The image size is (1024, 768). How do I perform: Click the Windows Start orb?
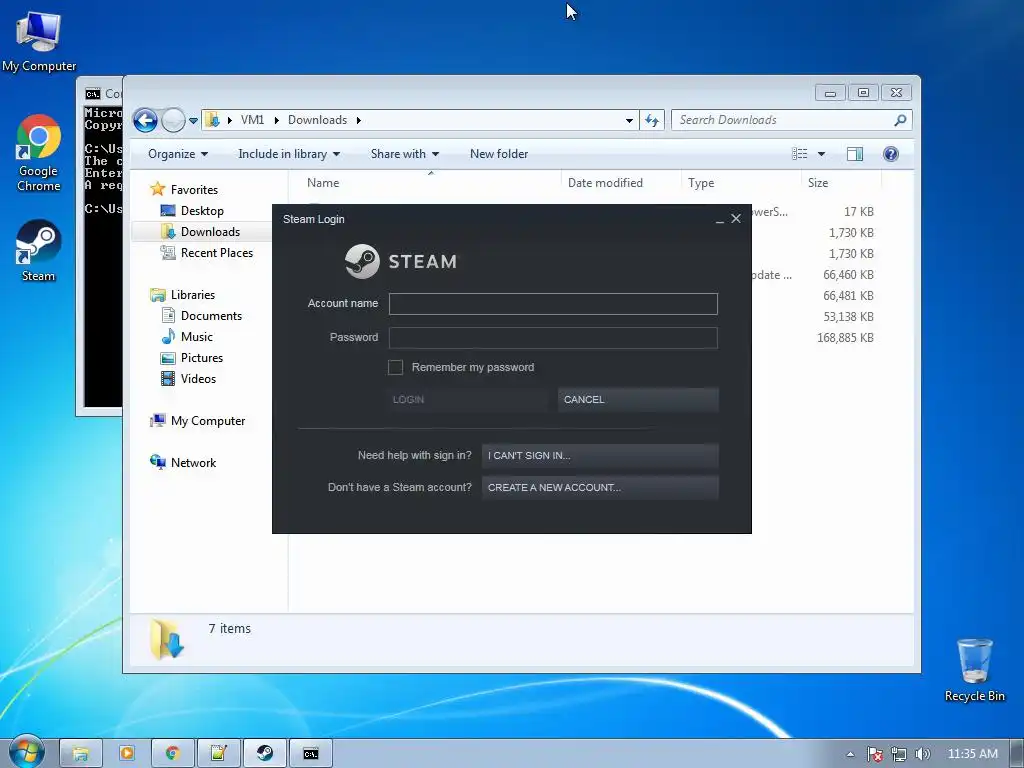26,753
